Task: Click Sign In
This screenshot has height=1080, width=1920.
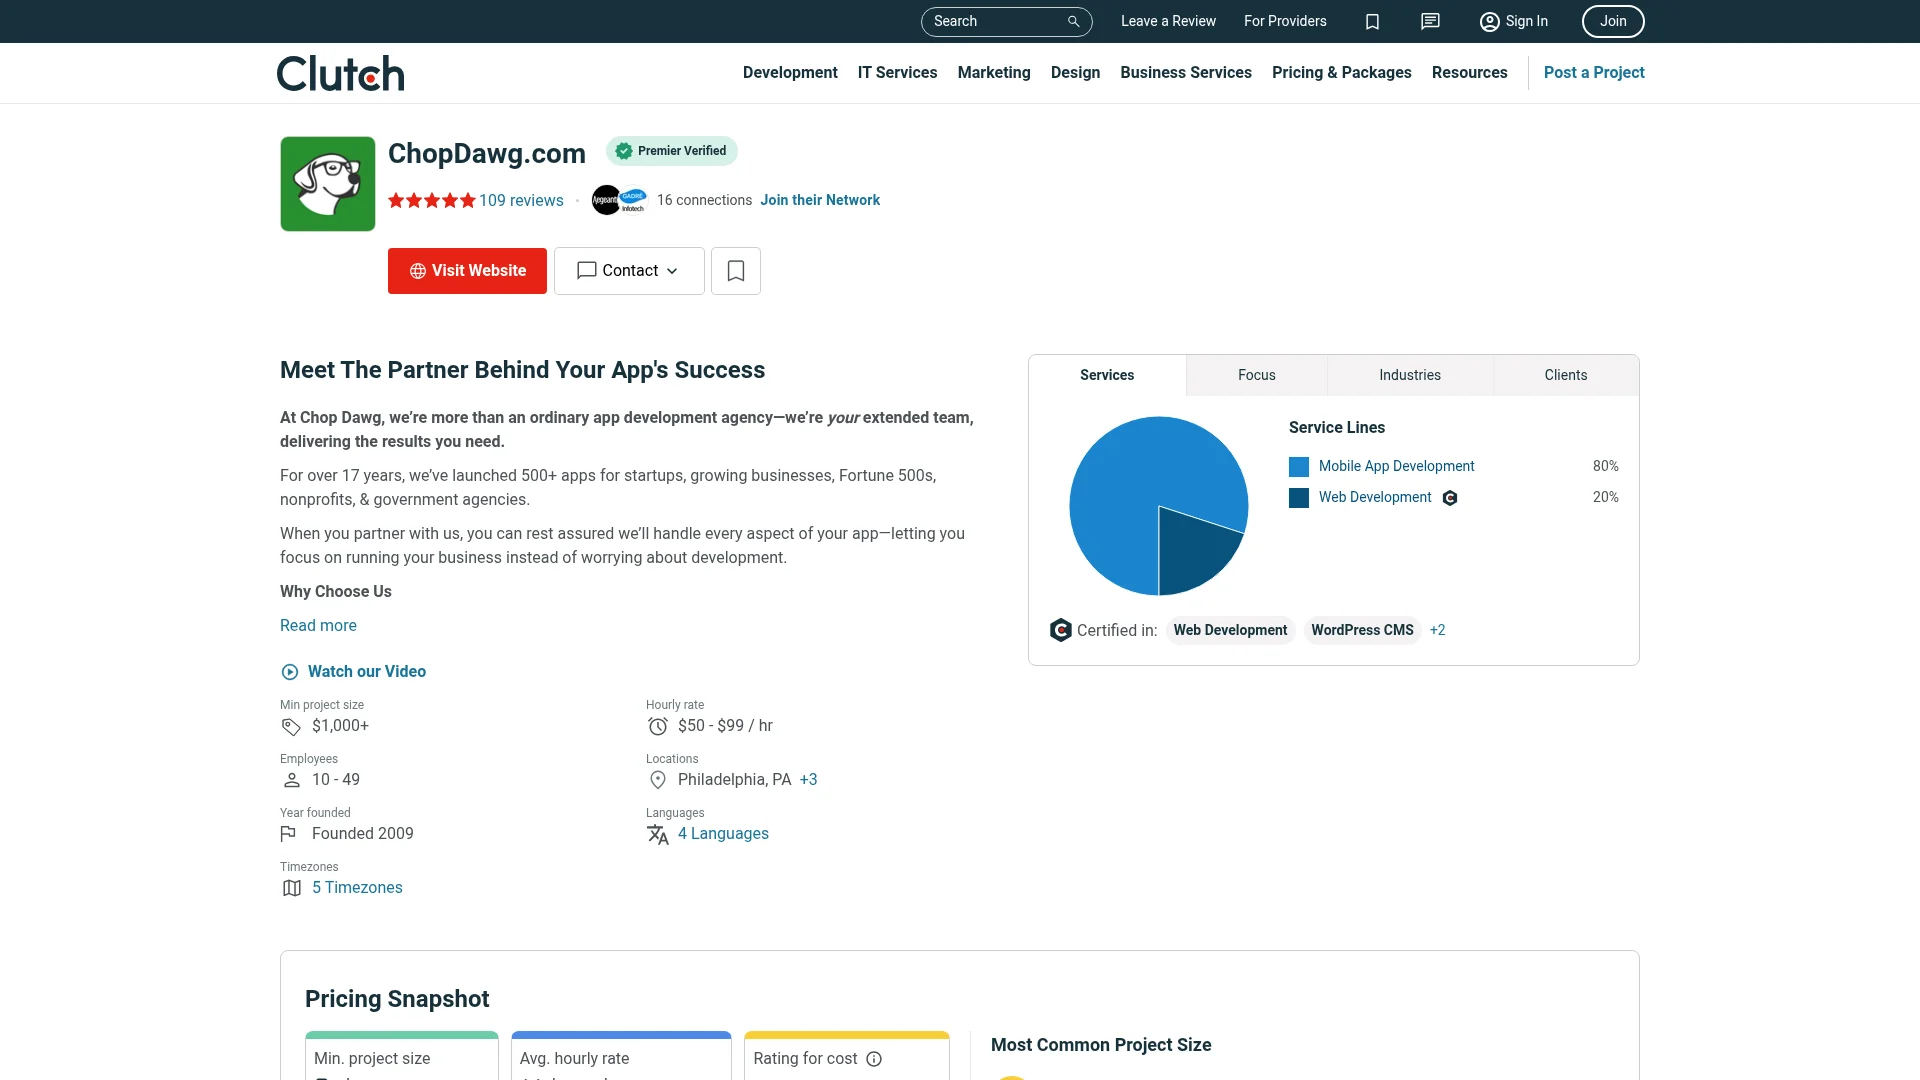Action: coord(1514,21)
